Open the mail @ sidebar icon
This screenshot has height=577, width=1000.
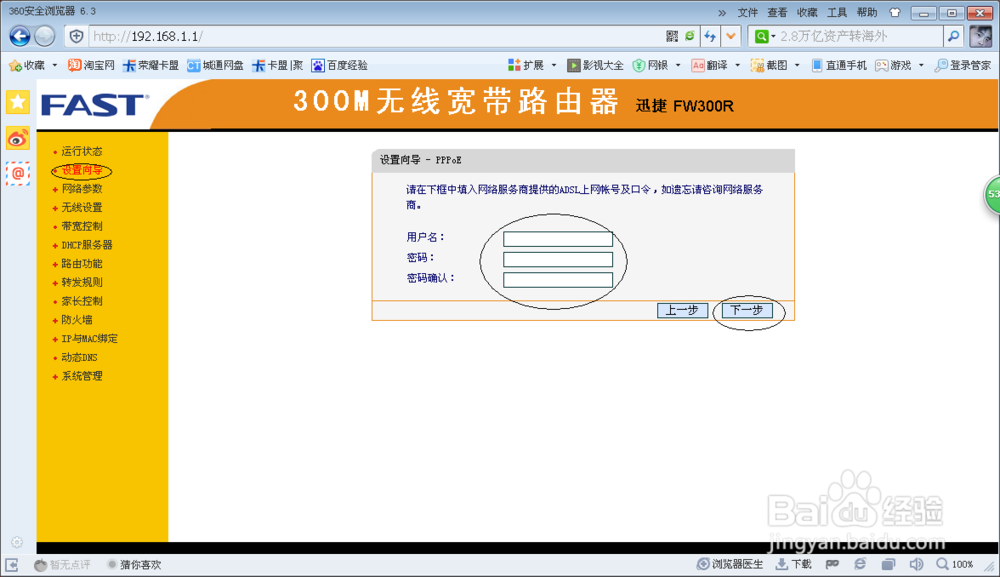18,173
